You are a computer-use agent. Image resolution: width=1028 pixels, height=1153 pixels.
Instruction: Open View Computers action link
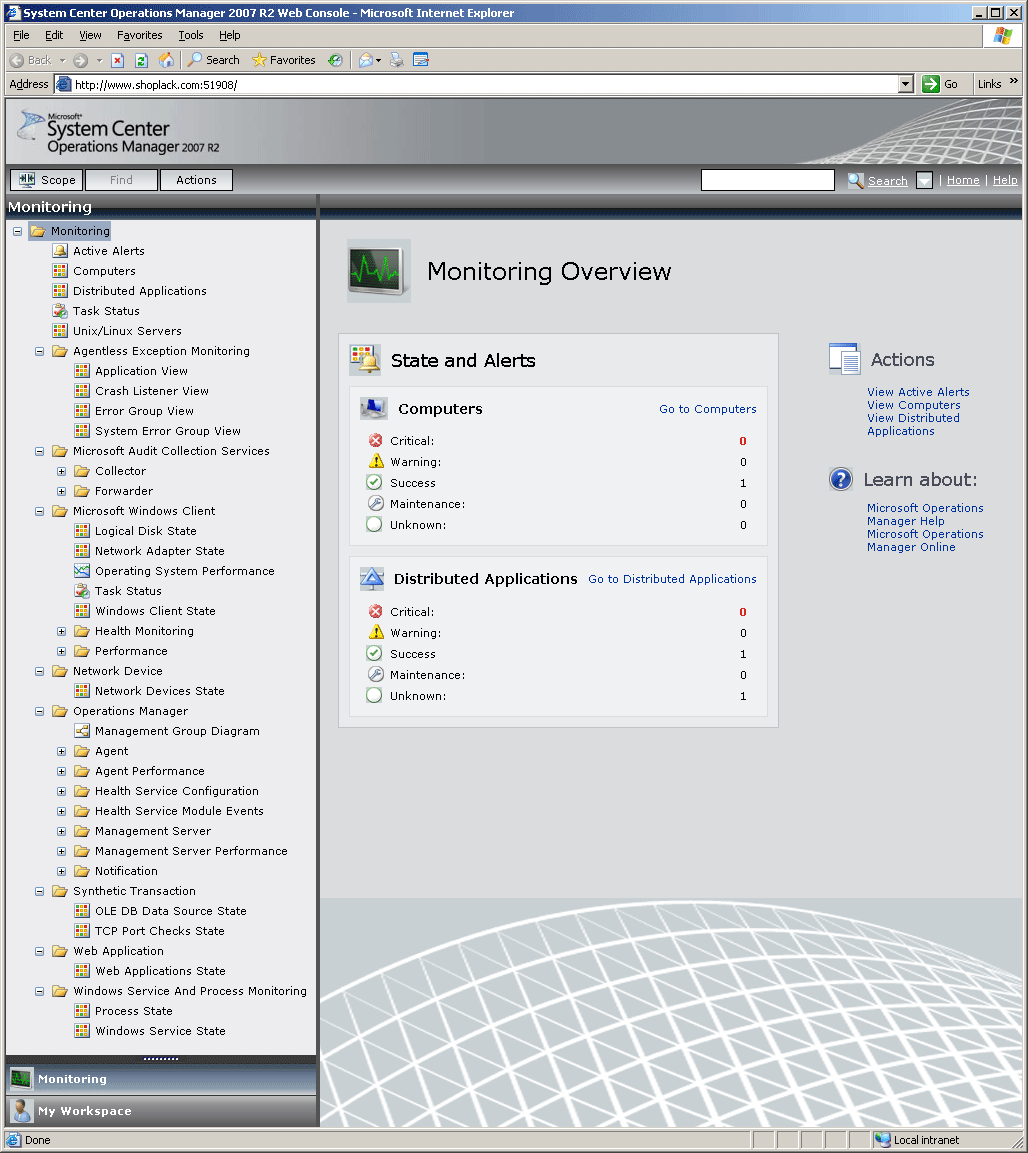(913, 405)
